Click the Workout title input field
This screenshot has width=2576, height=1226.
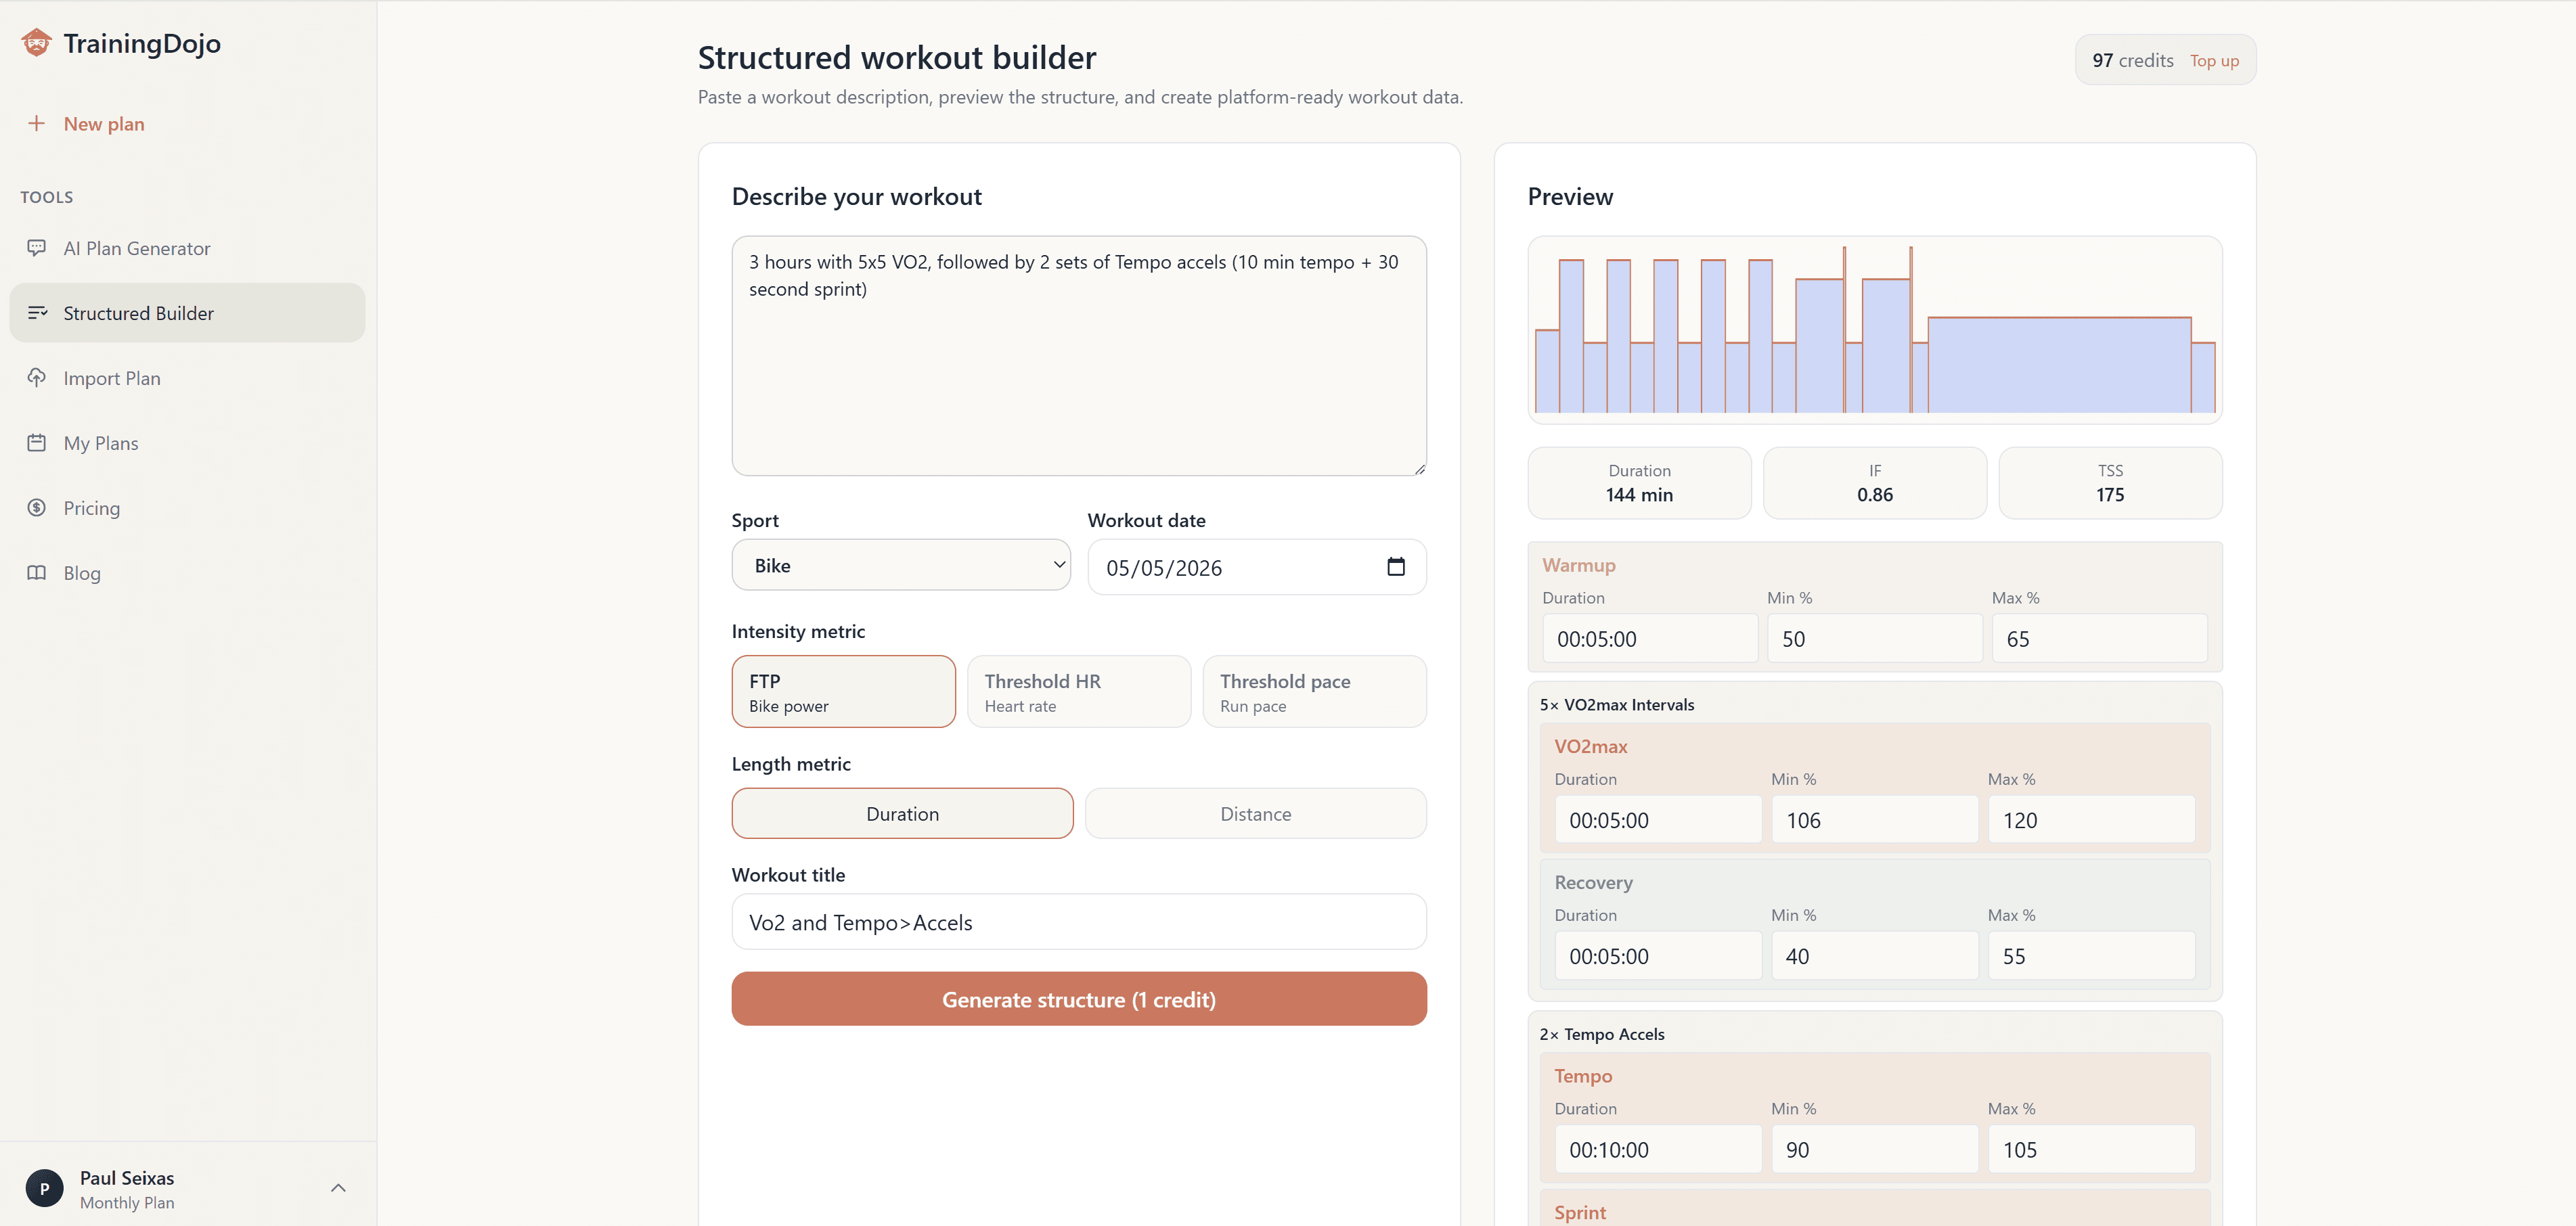(1079, 921)
